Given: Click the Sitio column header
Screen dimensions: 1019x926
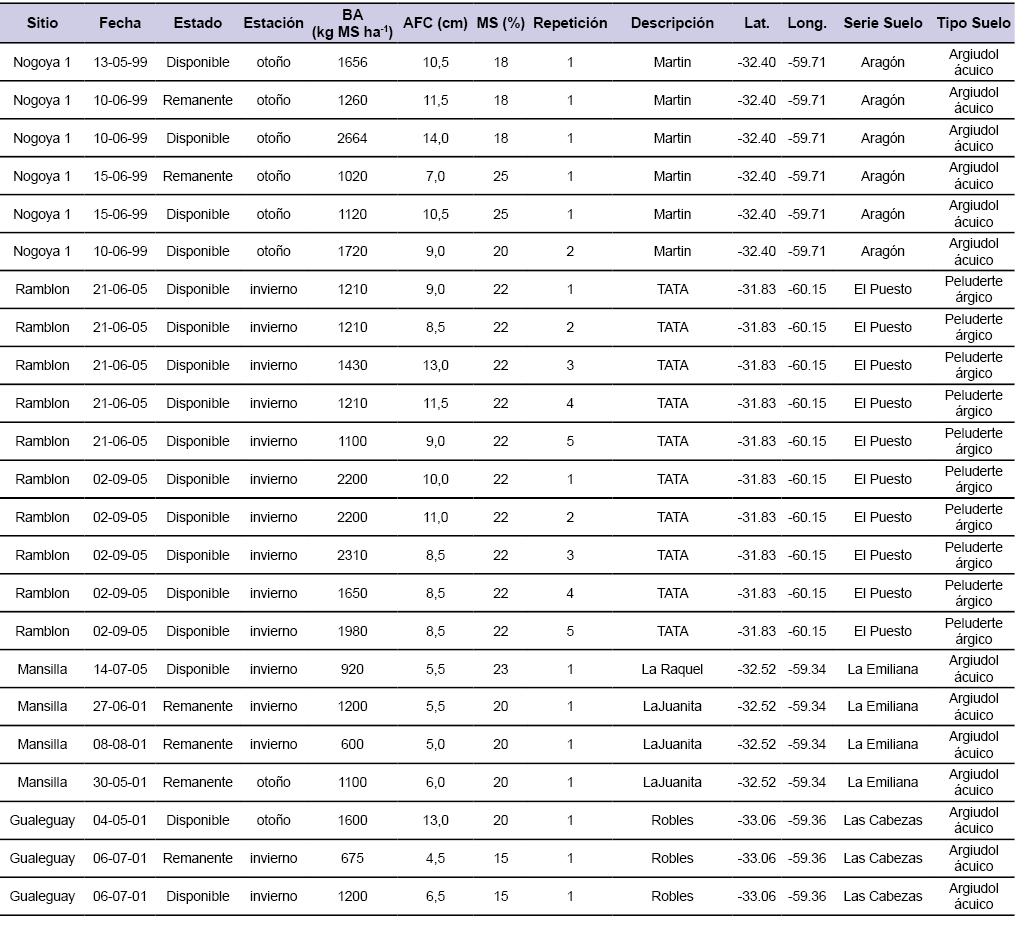Looking at the screenshot, I should (x=42, y=23).
